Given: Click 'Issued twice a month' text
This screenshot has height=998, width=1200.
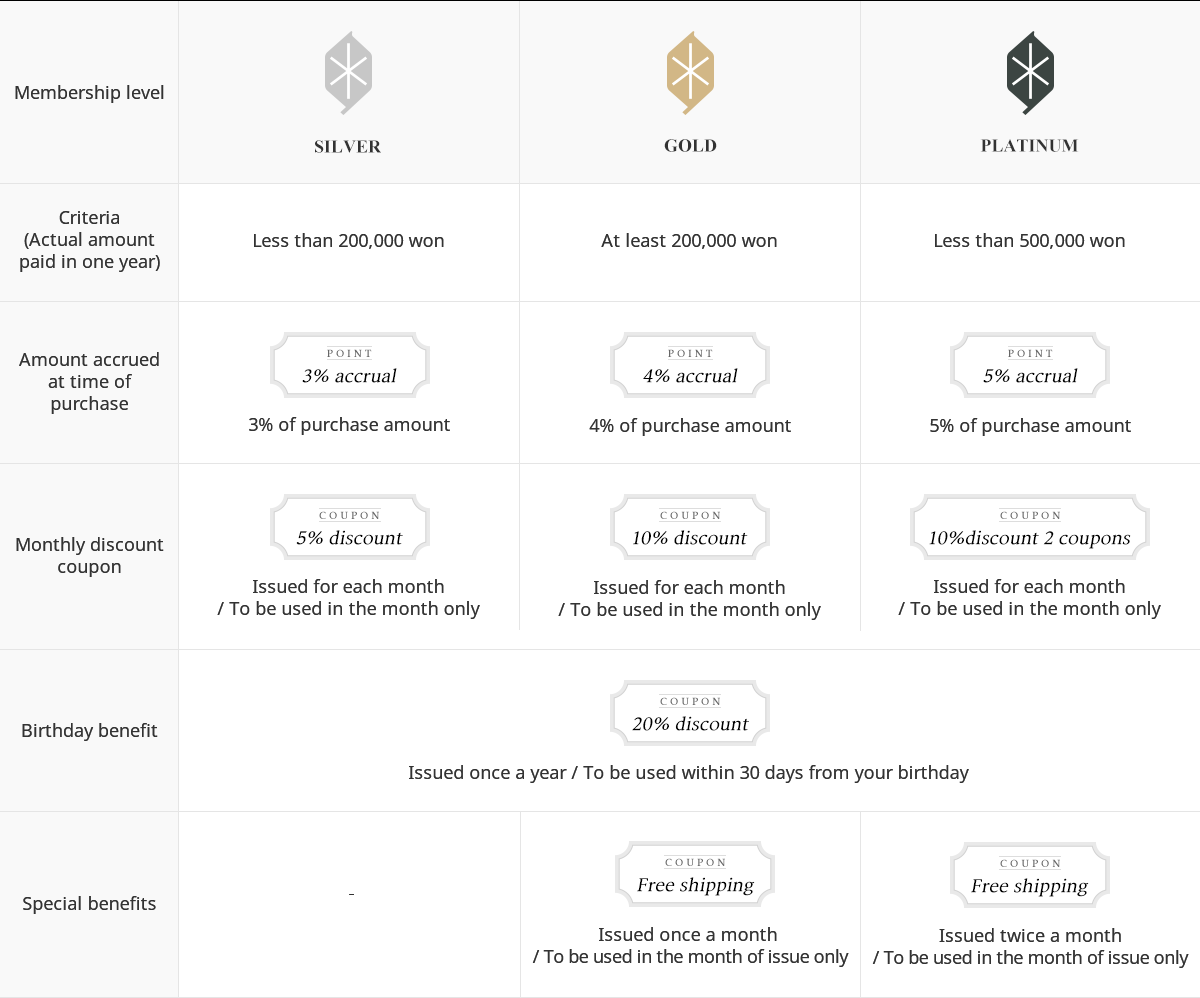Looking at the screenshot, I should [x=1030, y=936].
